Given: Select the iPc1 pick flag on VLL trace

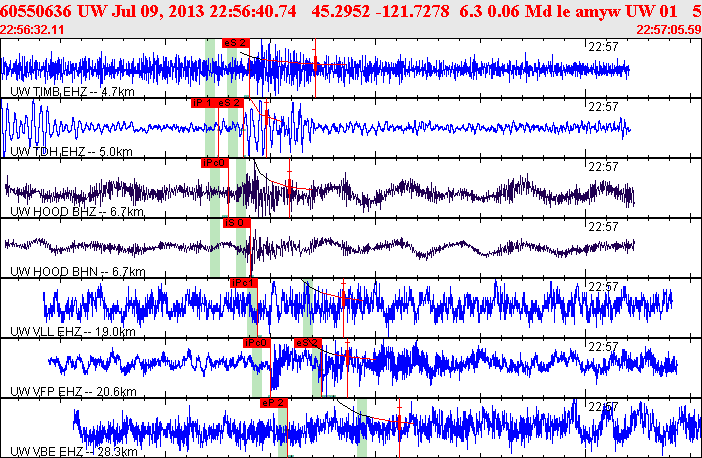Looking at the screenshot, I should 244,283.
